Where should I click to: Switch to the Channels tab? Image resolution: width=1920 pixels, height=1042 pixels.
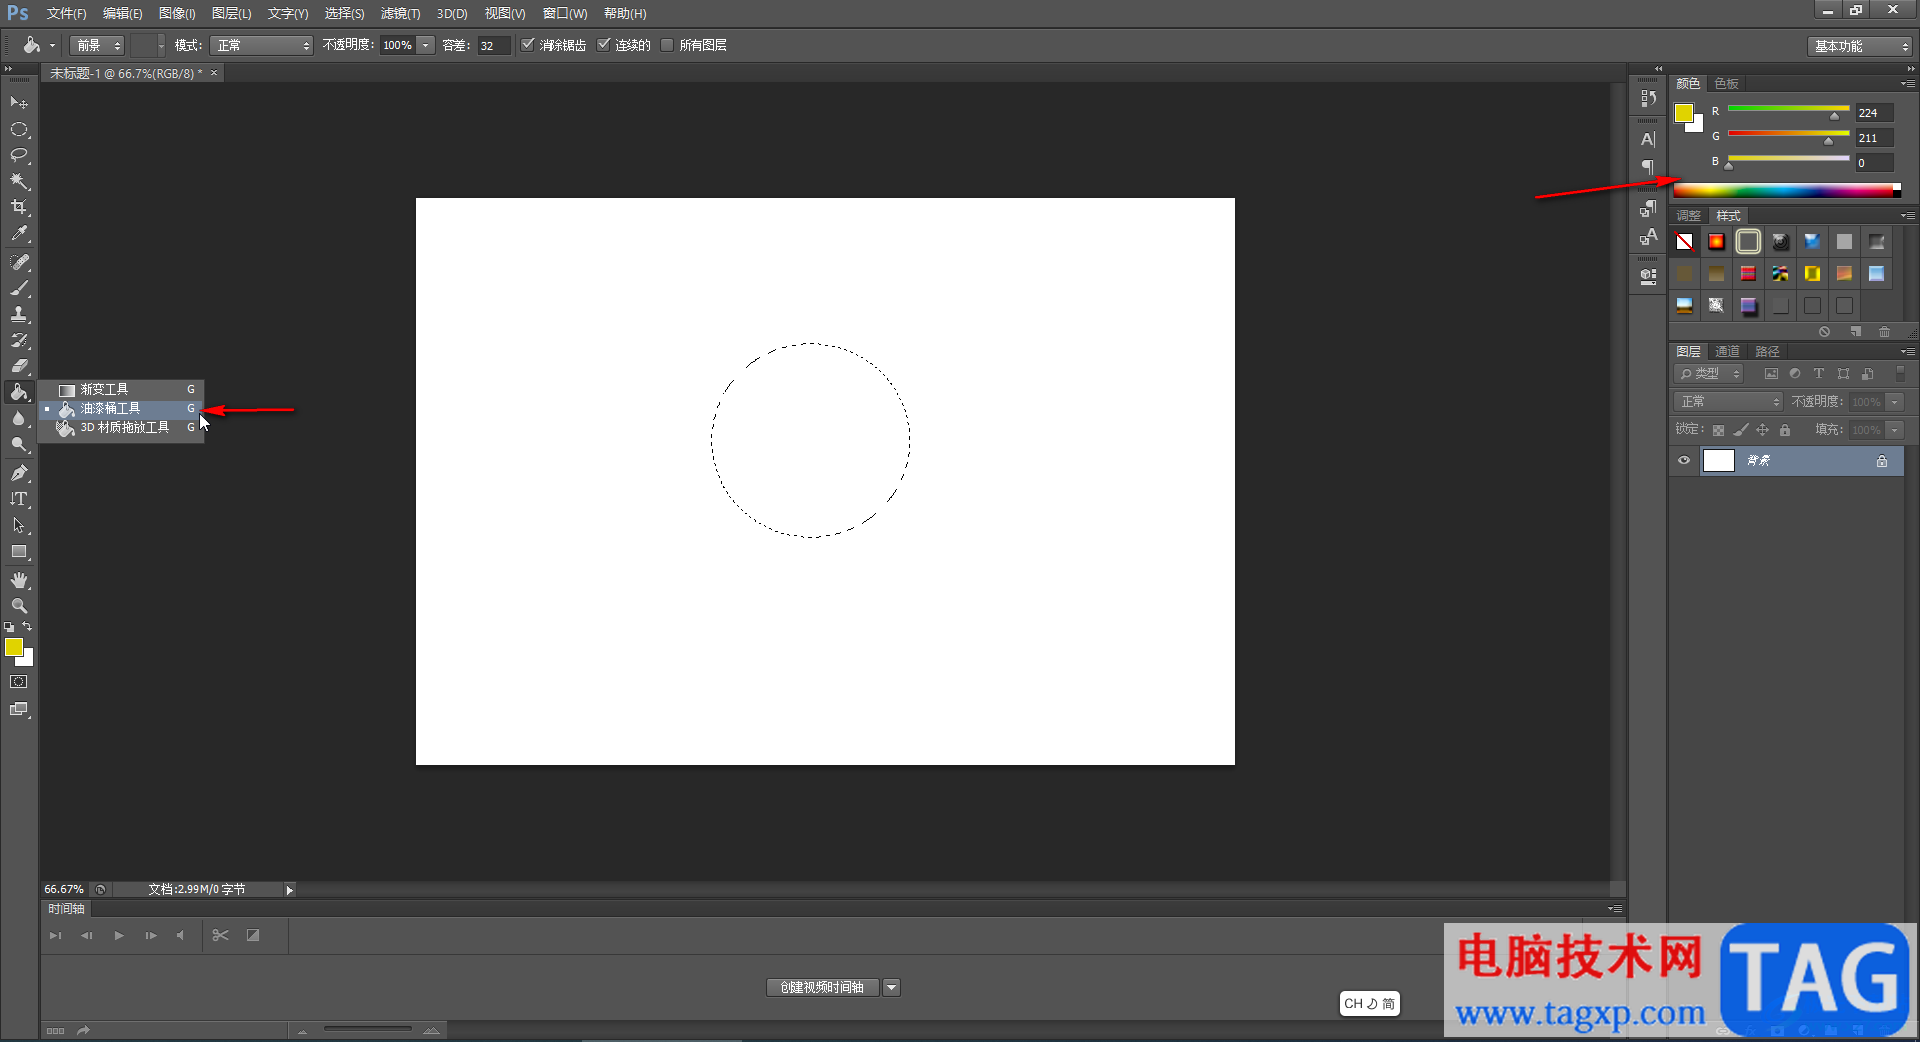point(1727,352)
